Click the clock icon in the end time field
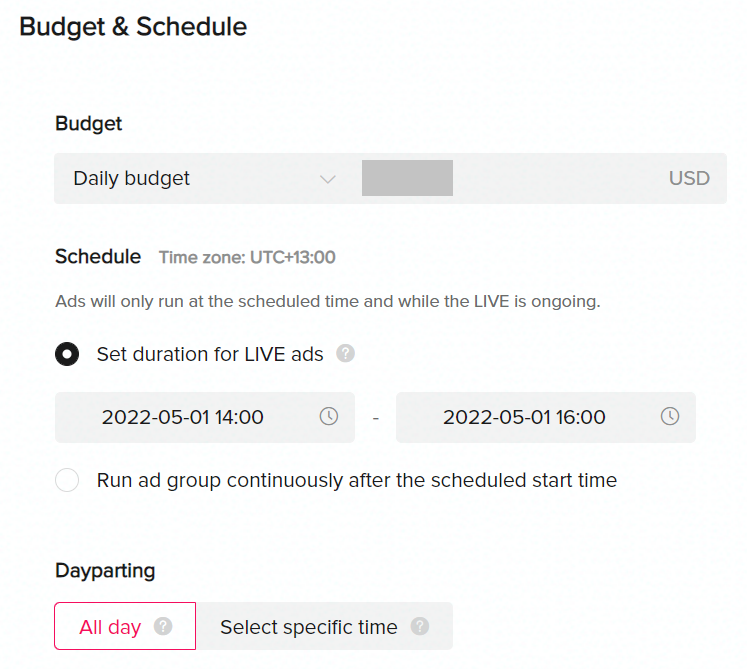This screenshot has height=669, width=747. point(670,417)
